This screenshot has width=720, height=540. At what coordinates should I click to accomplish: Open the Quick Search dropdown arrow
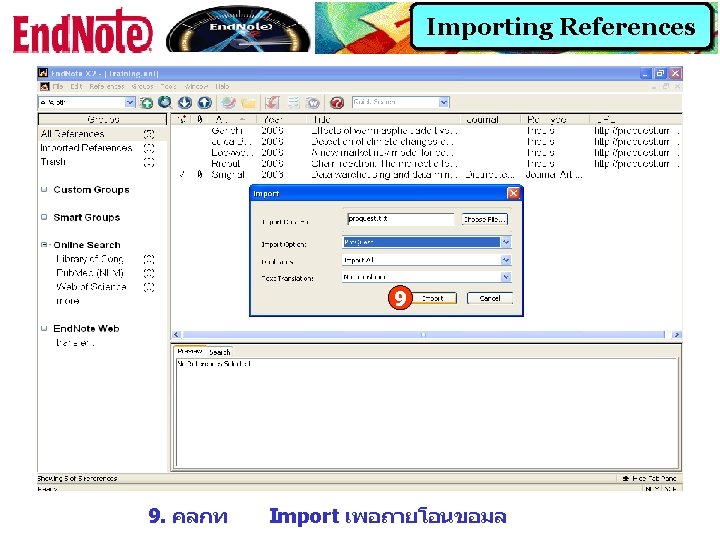pyautogui.click(x=444, y=102)
